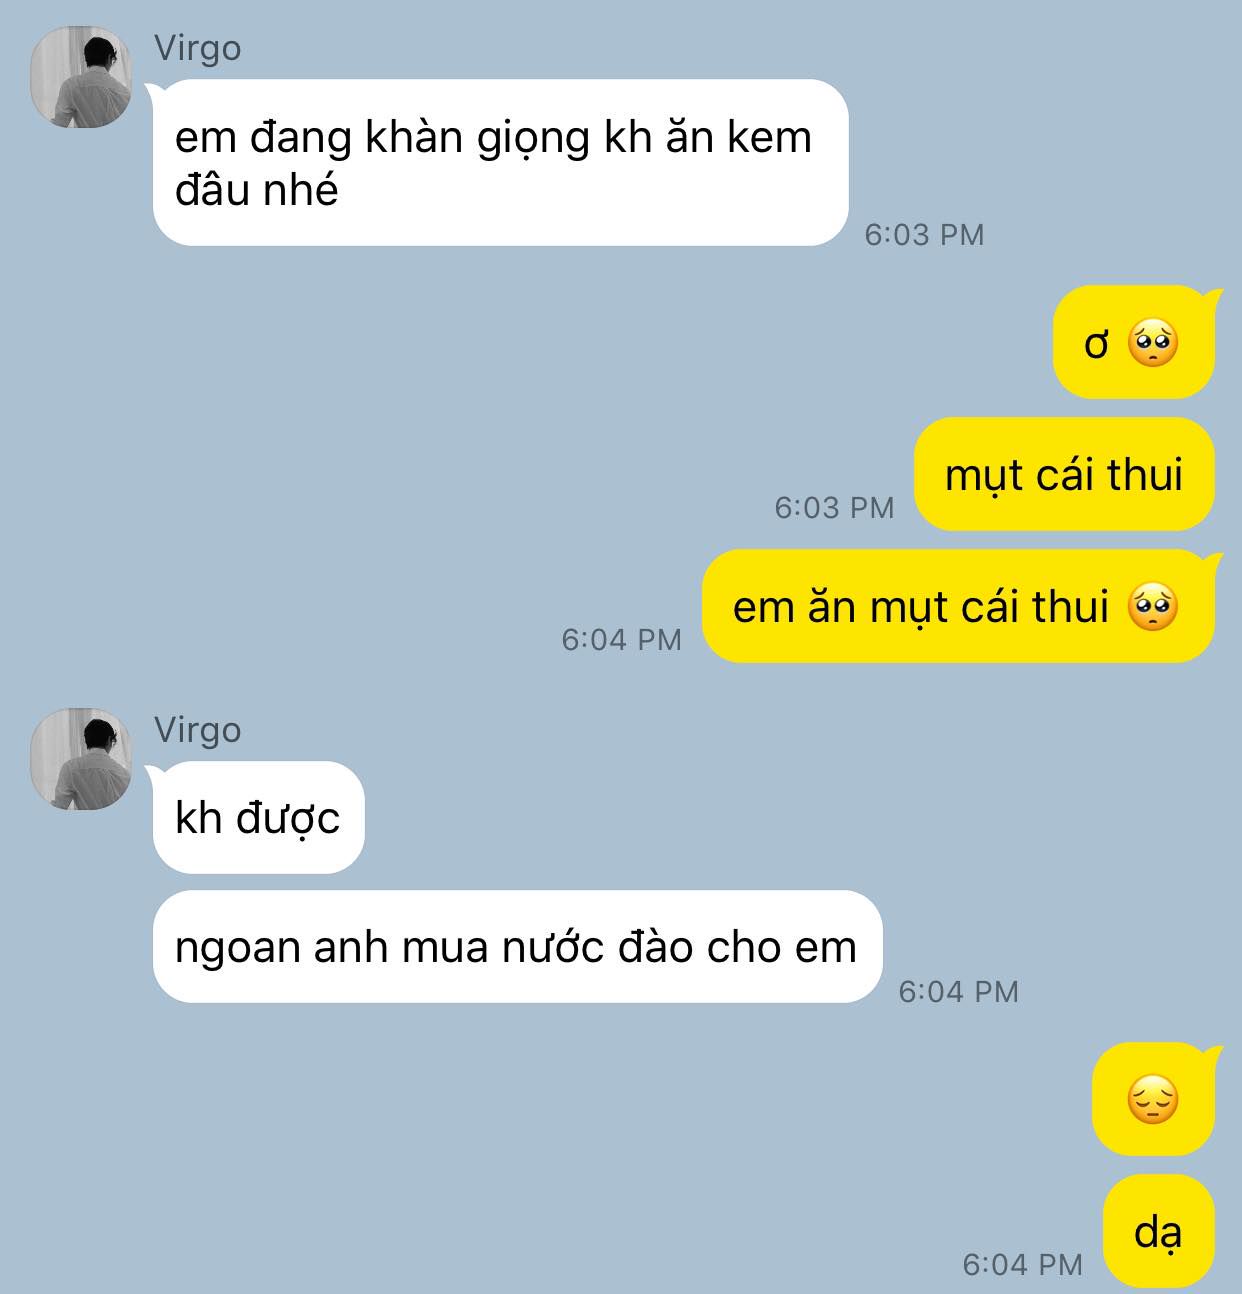Select the 'dạ' message bubble
The image size is (1242, 1294).
[x=1158, y=1232]
